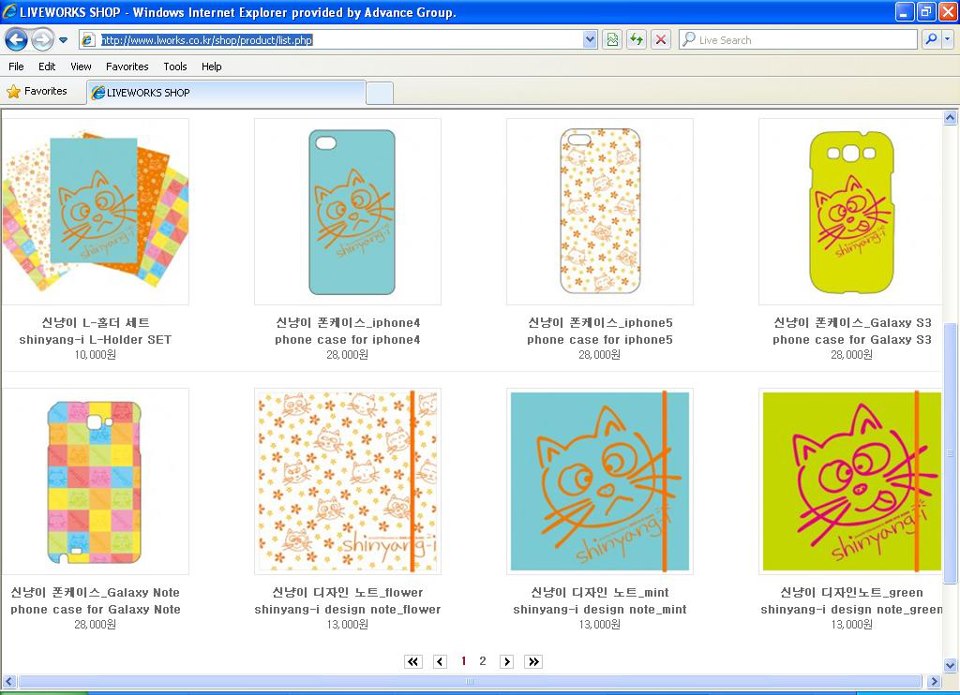Open the View menu
This screenshot has height=695, width=960.
pyautogui.click(x=81, y=67)
